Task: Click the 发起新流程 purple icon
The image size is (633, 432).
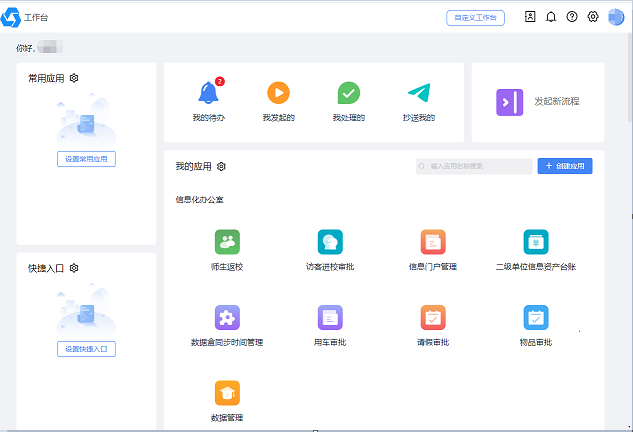Action: coord(509,102)
